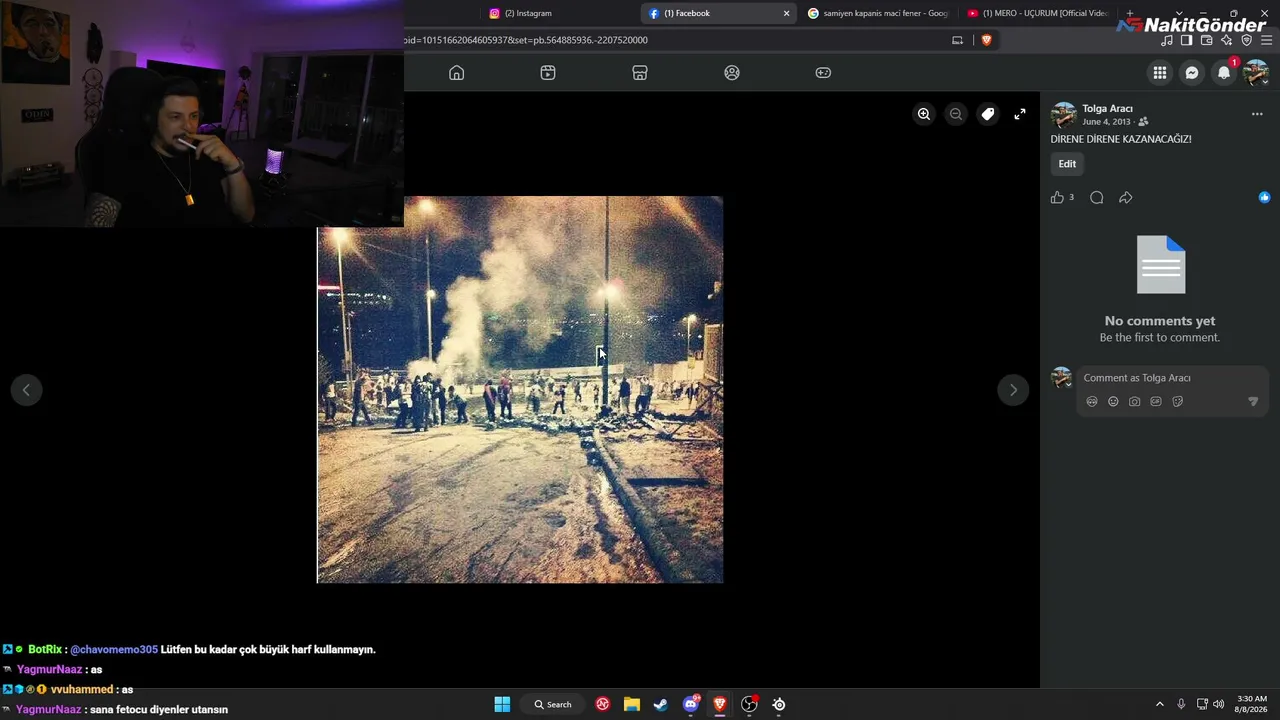1280x720 pixels.
Task: Switch to the Instagram browser tab
Action: click(x=560, y=13)
